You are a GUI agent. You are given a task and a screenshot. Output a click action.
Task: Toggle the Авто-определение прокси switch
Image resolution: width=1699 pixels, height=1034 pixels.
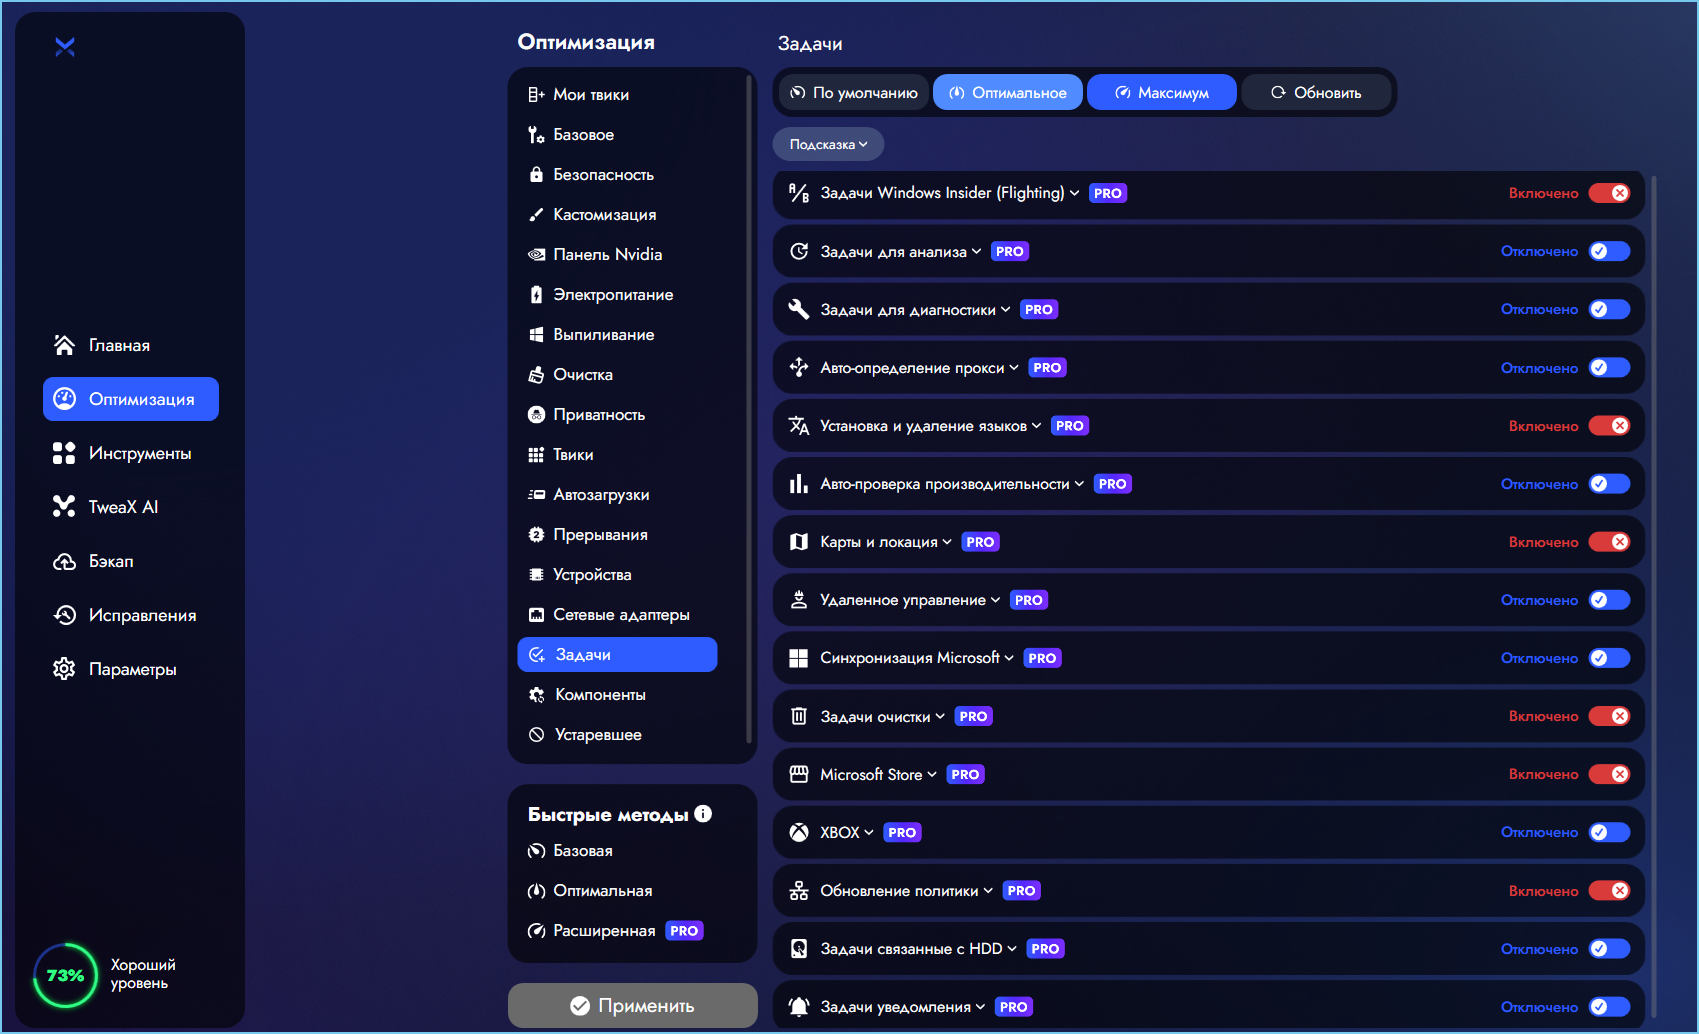(1609, 367)
